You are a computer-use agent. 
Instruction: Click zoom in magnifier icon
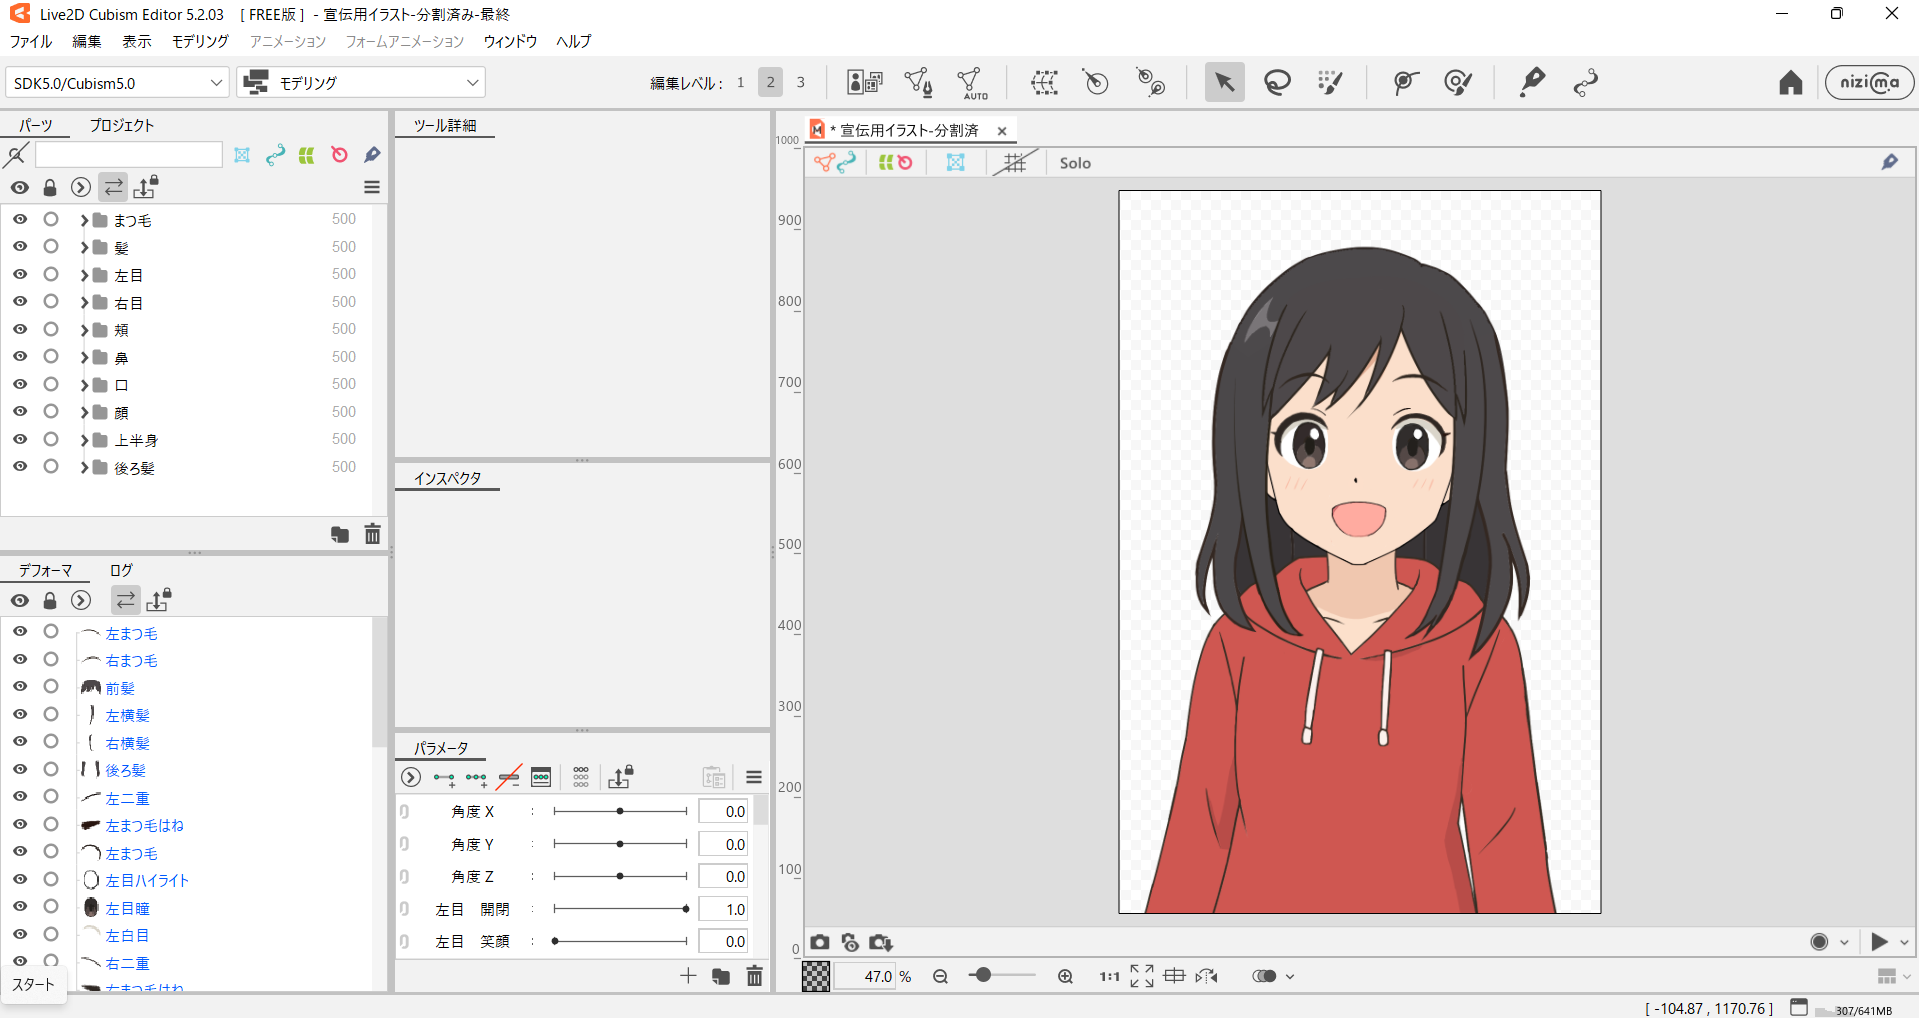click(x=1065, y=976)
